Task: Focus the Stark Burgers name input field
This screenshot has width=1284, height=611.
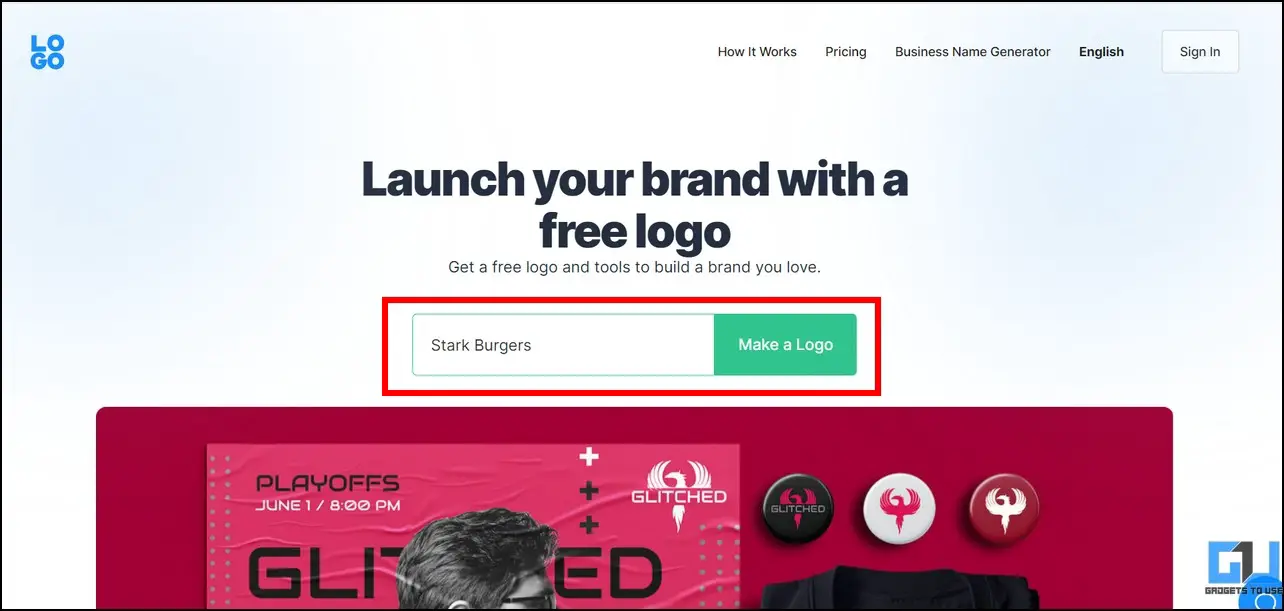Action: tap(563, 345)
